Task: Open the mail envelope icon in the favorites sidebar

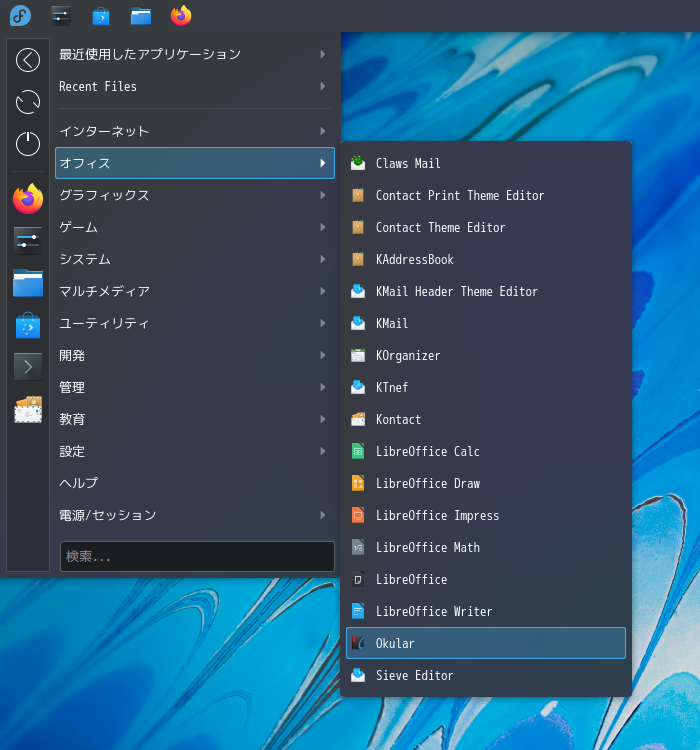Action: (28, 409)
